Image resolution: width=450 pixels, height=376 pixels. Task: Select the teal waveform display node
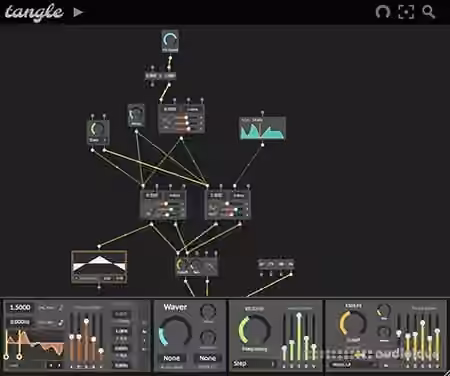coord(262,128)
